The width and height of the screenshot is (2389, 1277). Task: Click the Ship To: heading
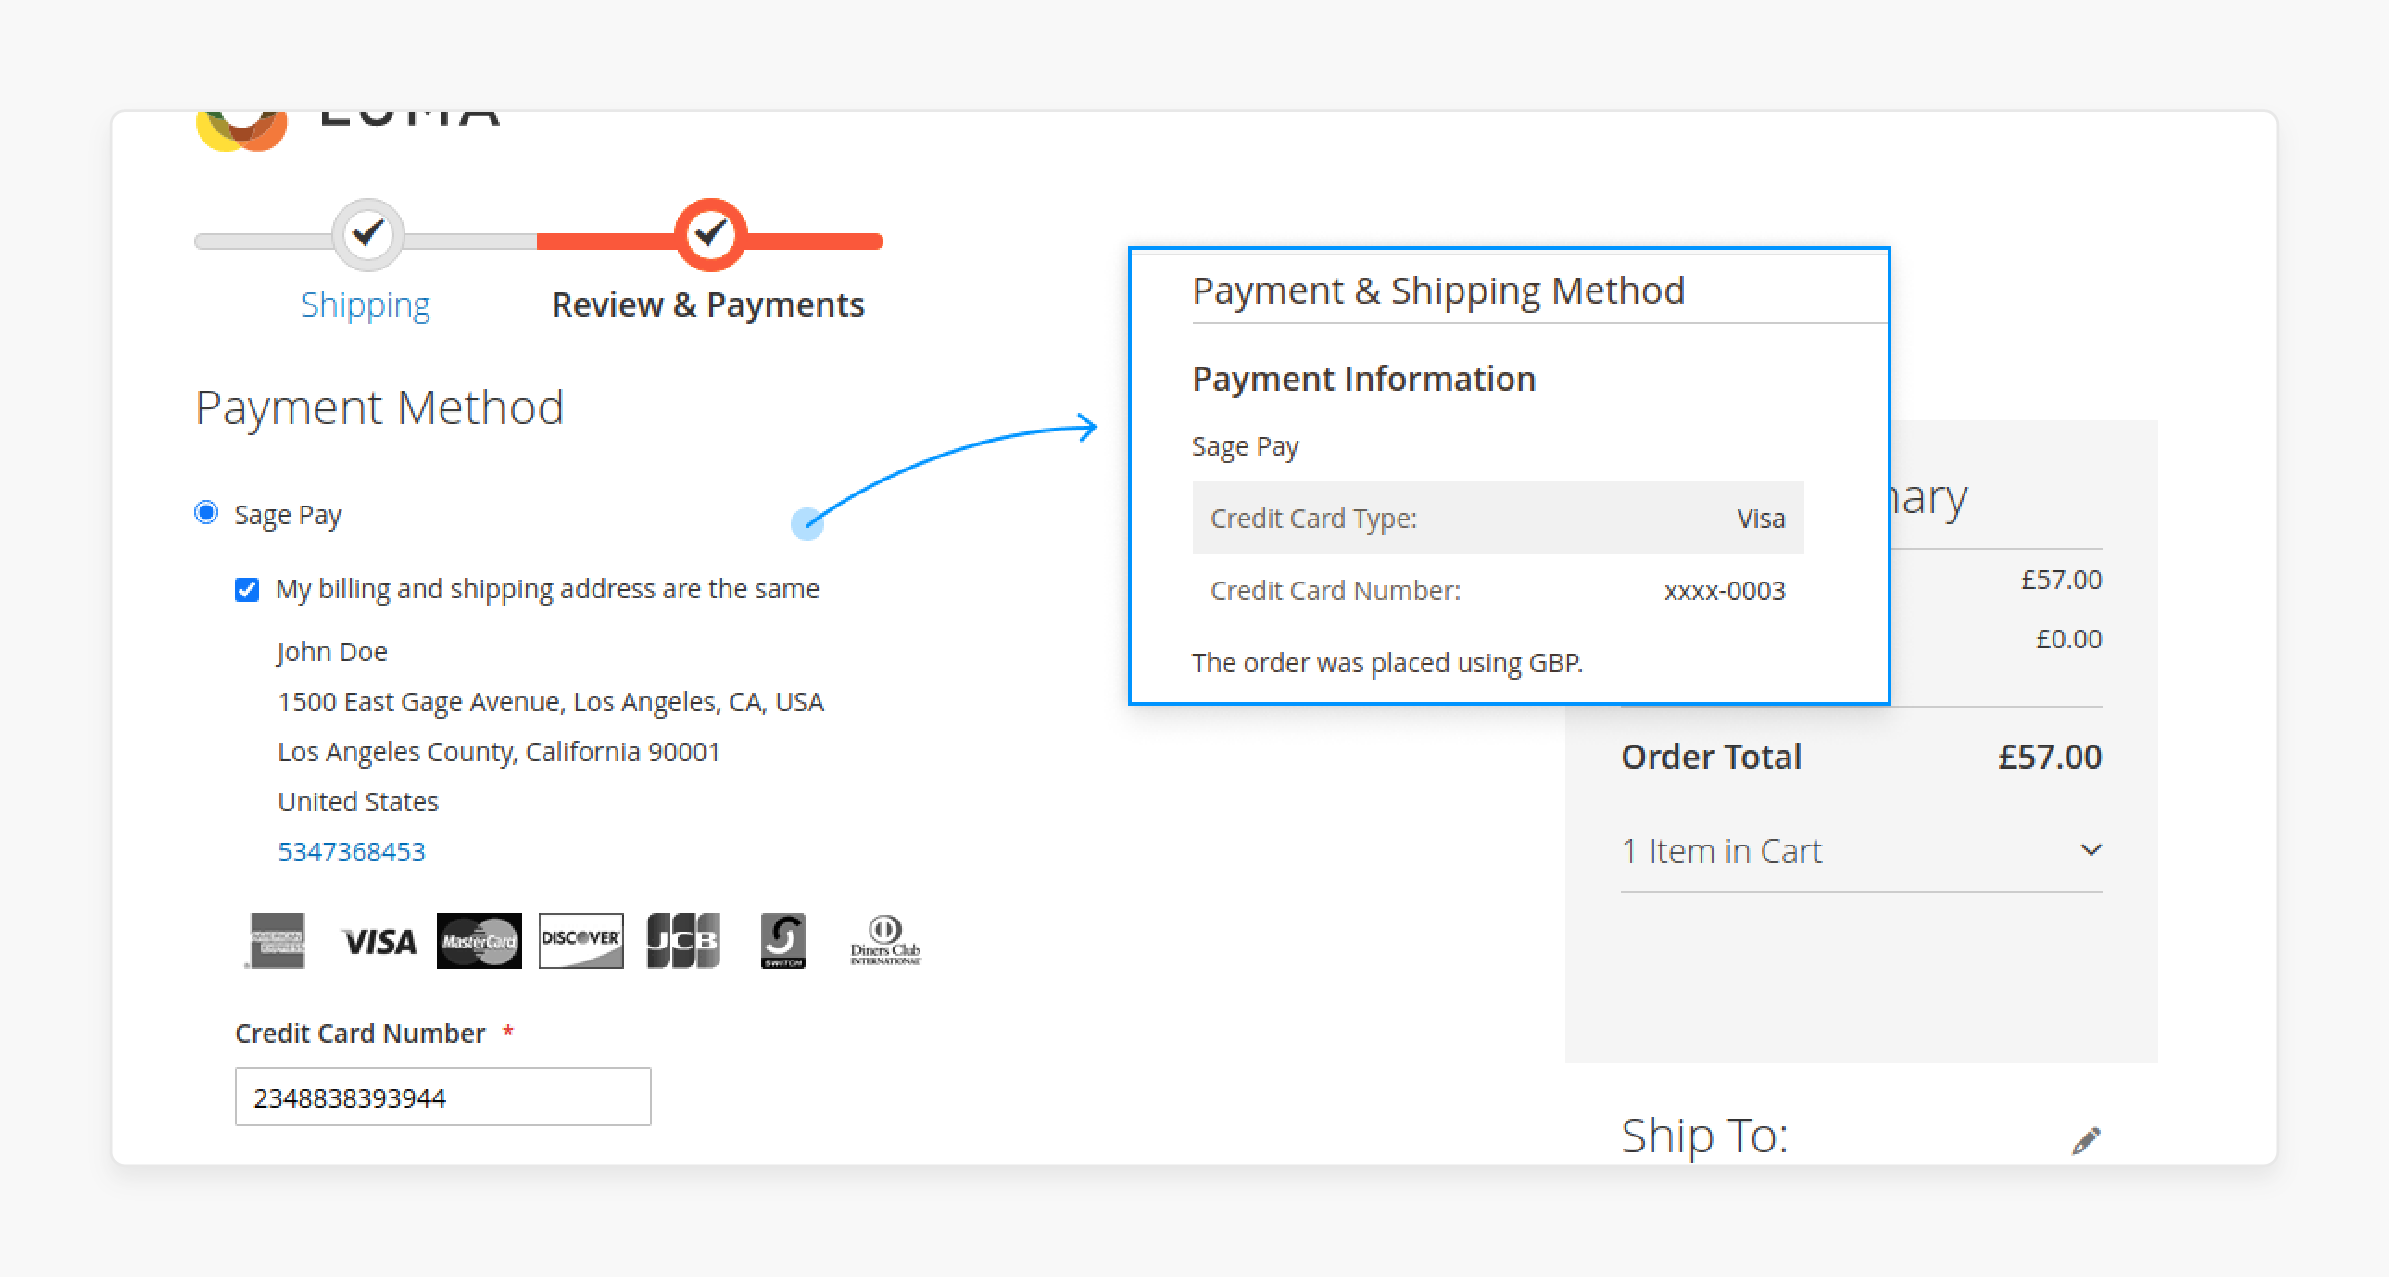(1705, 1136)
